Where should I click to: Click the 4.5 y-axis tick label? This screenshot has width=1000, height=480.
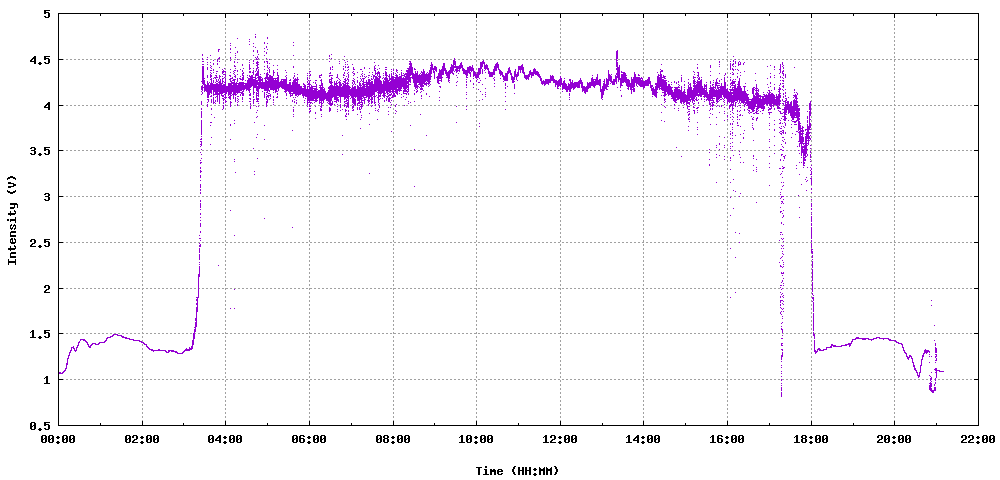click(x=41, y=60)
